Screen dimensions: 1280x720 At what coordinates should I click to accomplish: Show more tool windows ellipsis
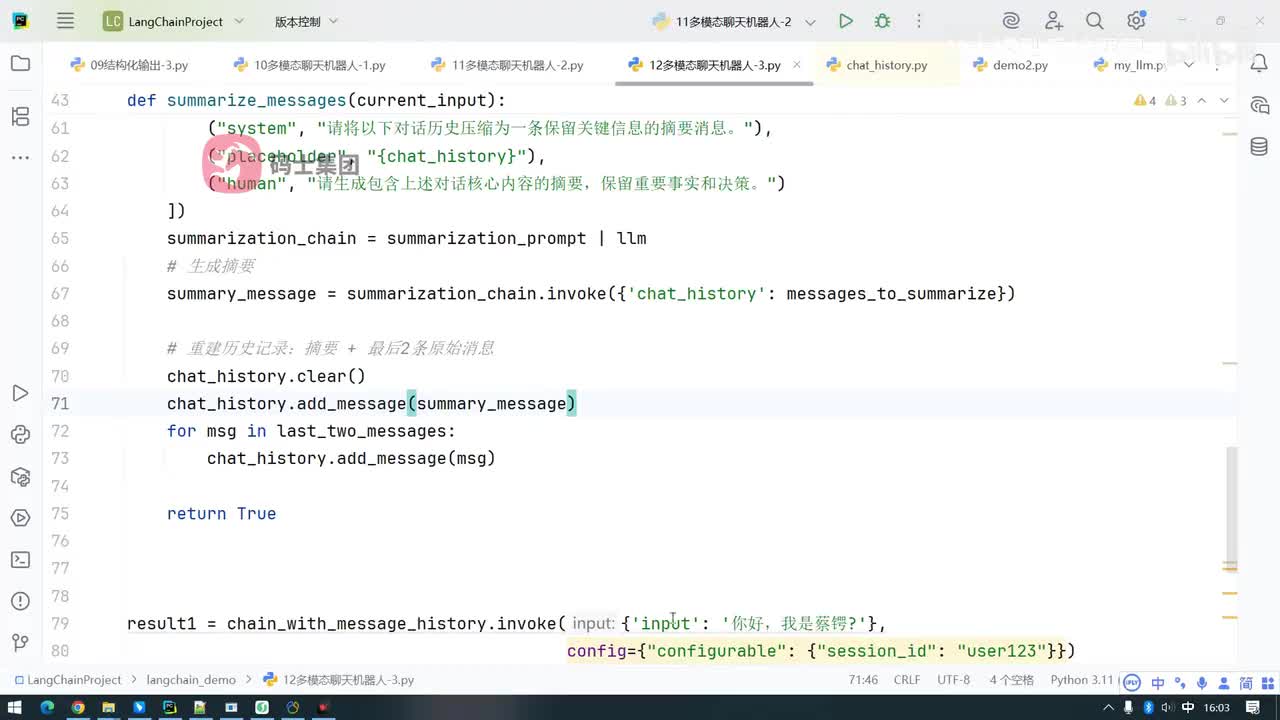[x=20, y=157]
